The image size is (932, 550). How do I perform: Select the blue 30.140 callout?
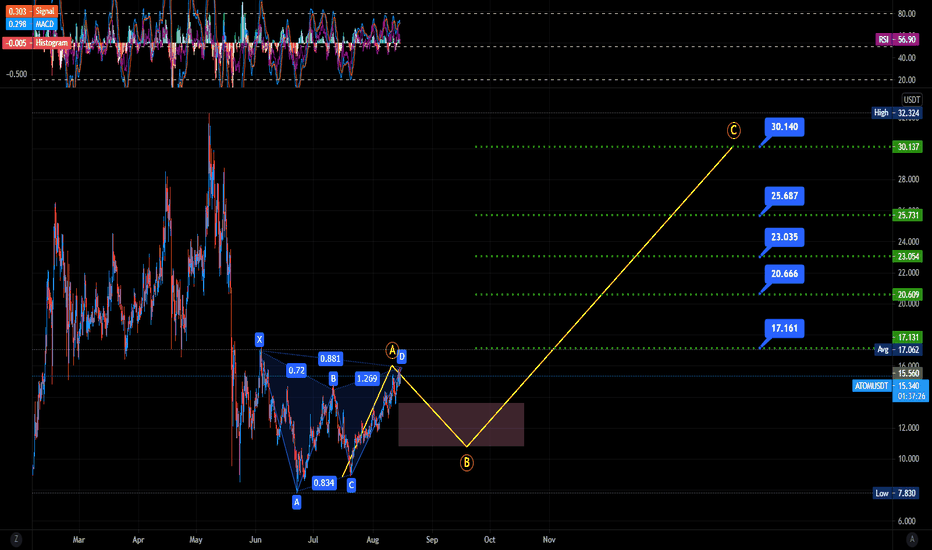784,127
